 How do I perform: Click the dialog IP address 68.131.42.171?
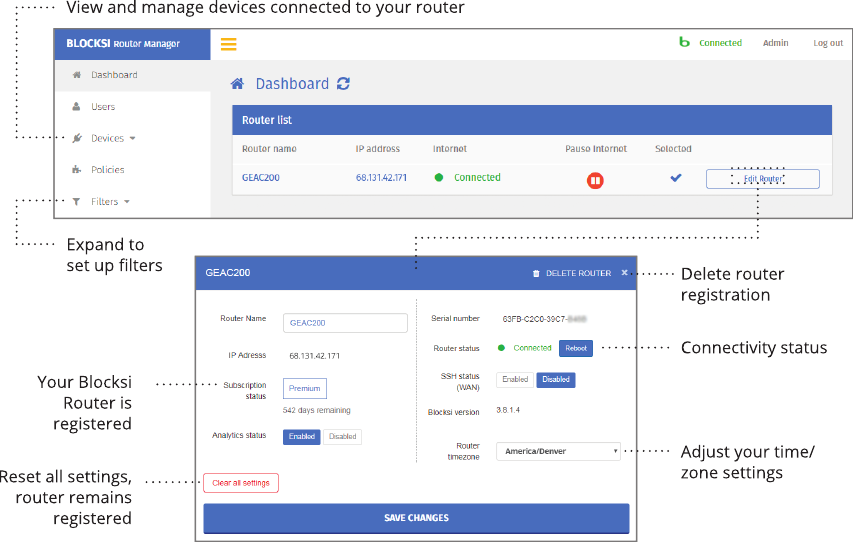(314, 356)
